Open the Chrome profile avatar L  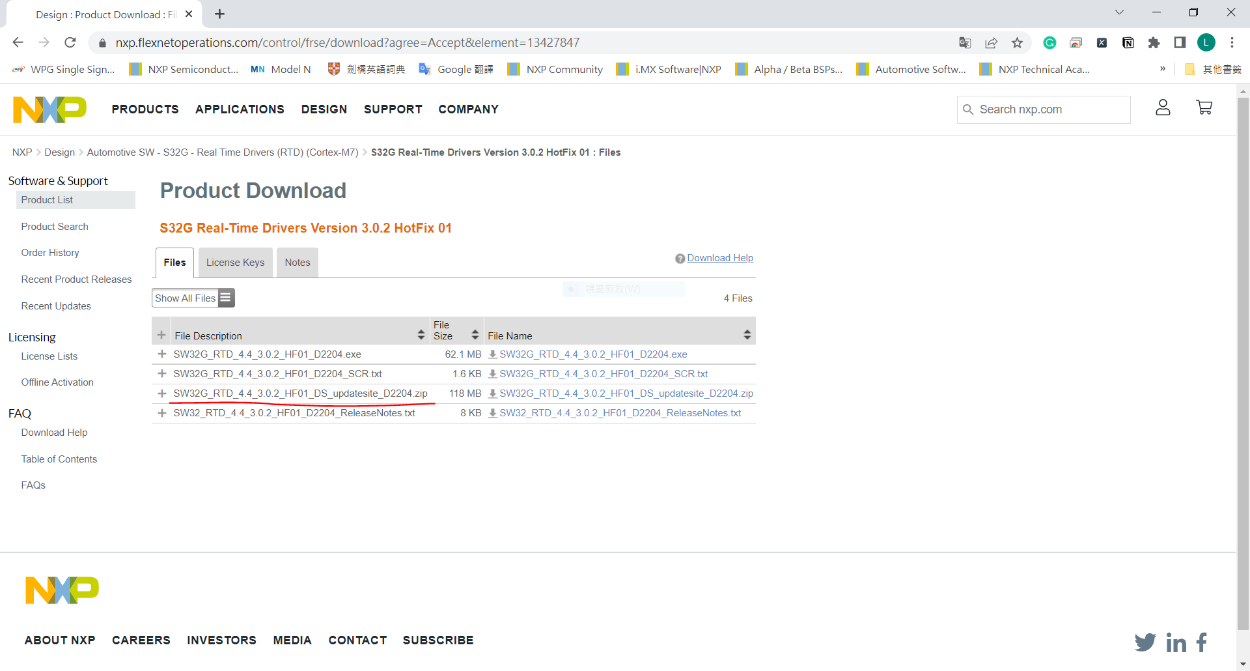[x=1206, y=43]
